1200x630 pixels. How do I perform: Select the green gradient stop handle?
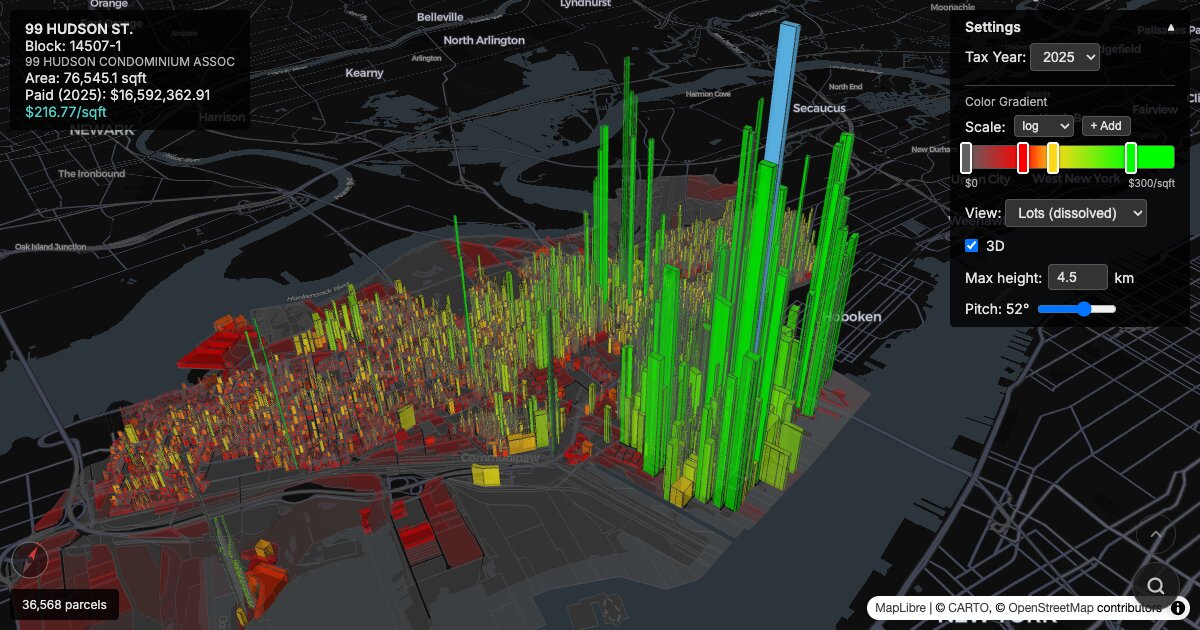(x=1131, y=157)
